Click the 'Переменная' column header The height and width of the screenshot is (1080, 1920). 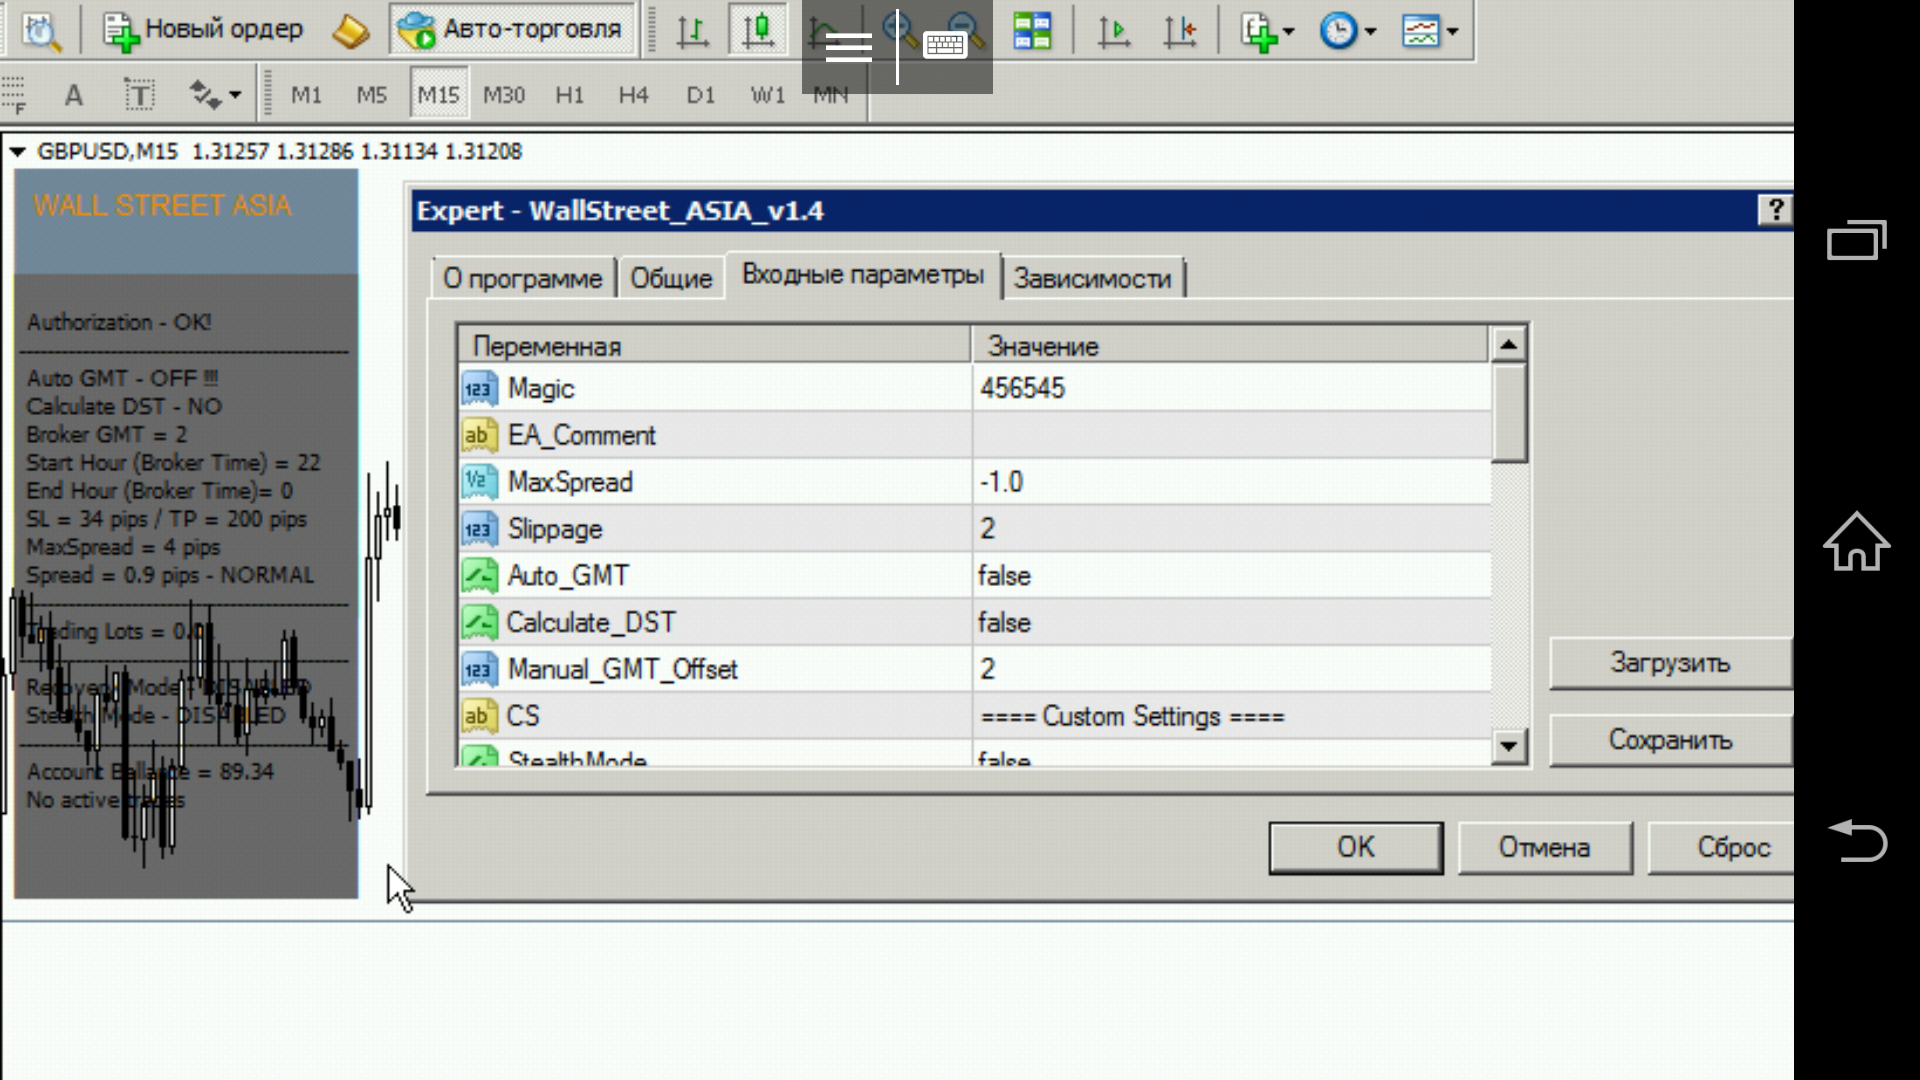click(714, 346)
